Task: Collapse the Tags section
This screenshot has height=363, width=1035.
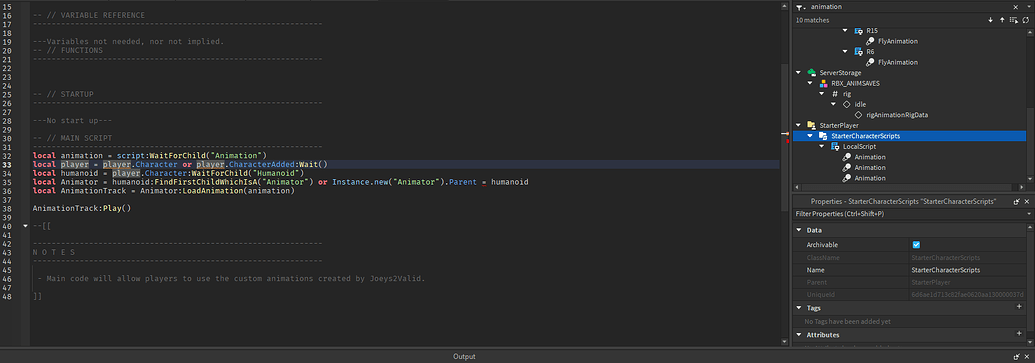Action: coord(799,308)
